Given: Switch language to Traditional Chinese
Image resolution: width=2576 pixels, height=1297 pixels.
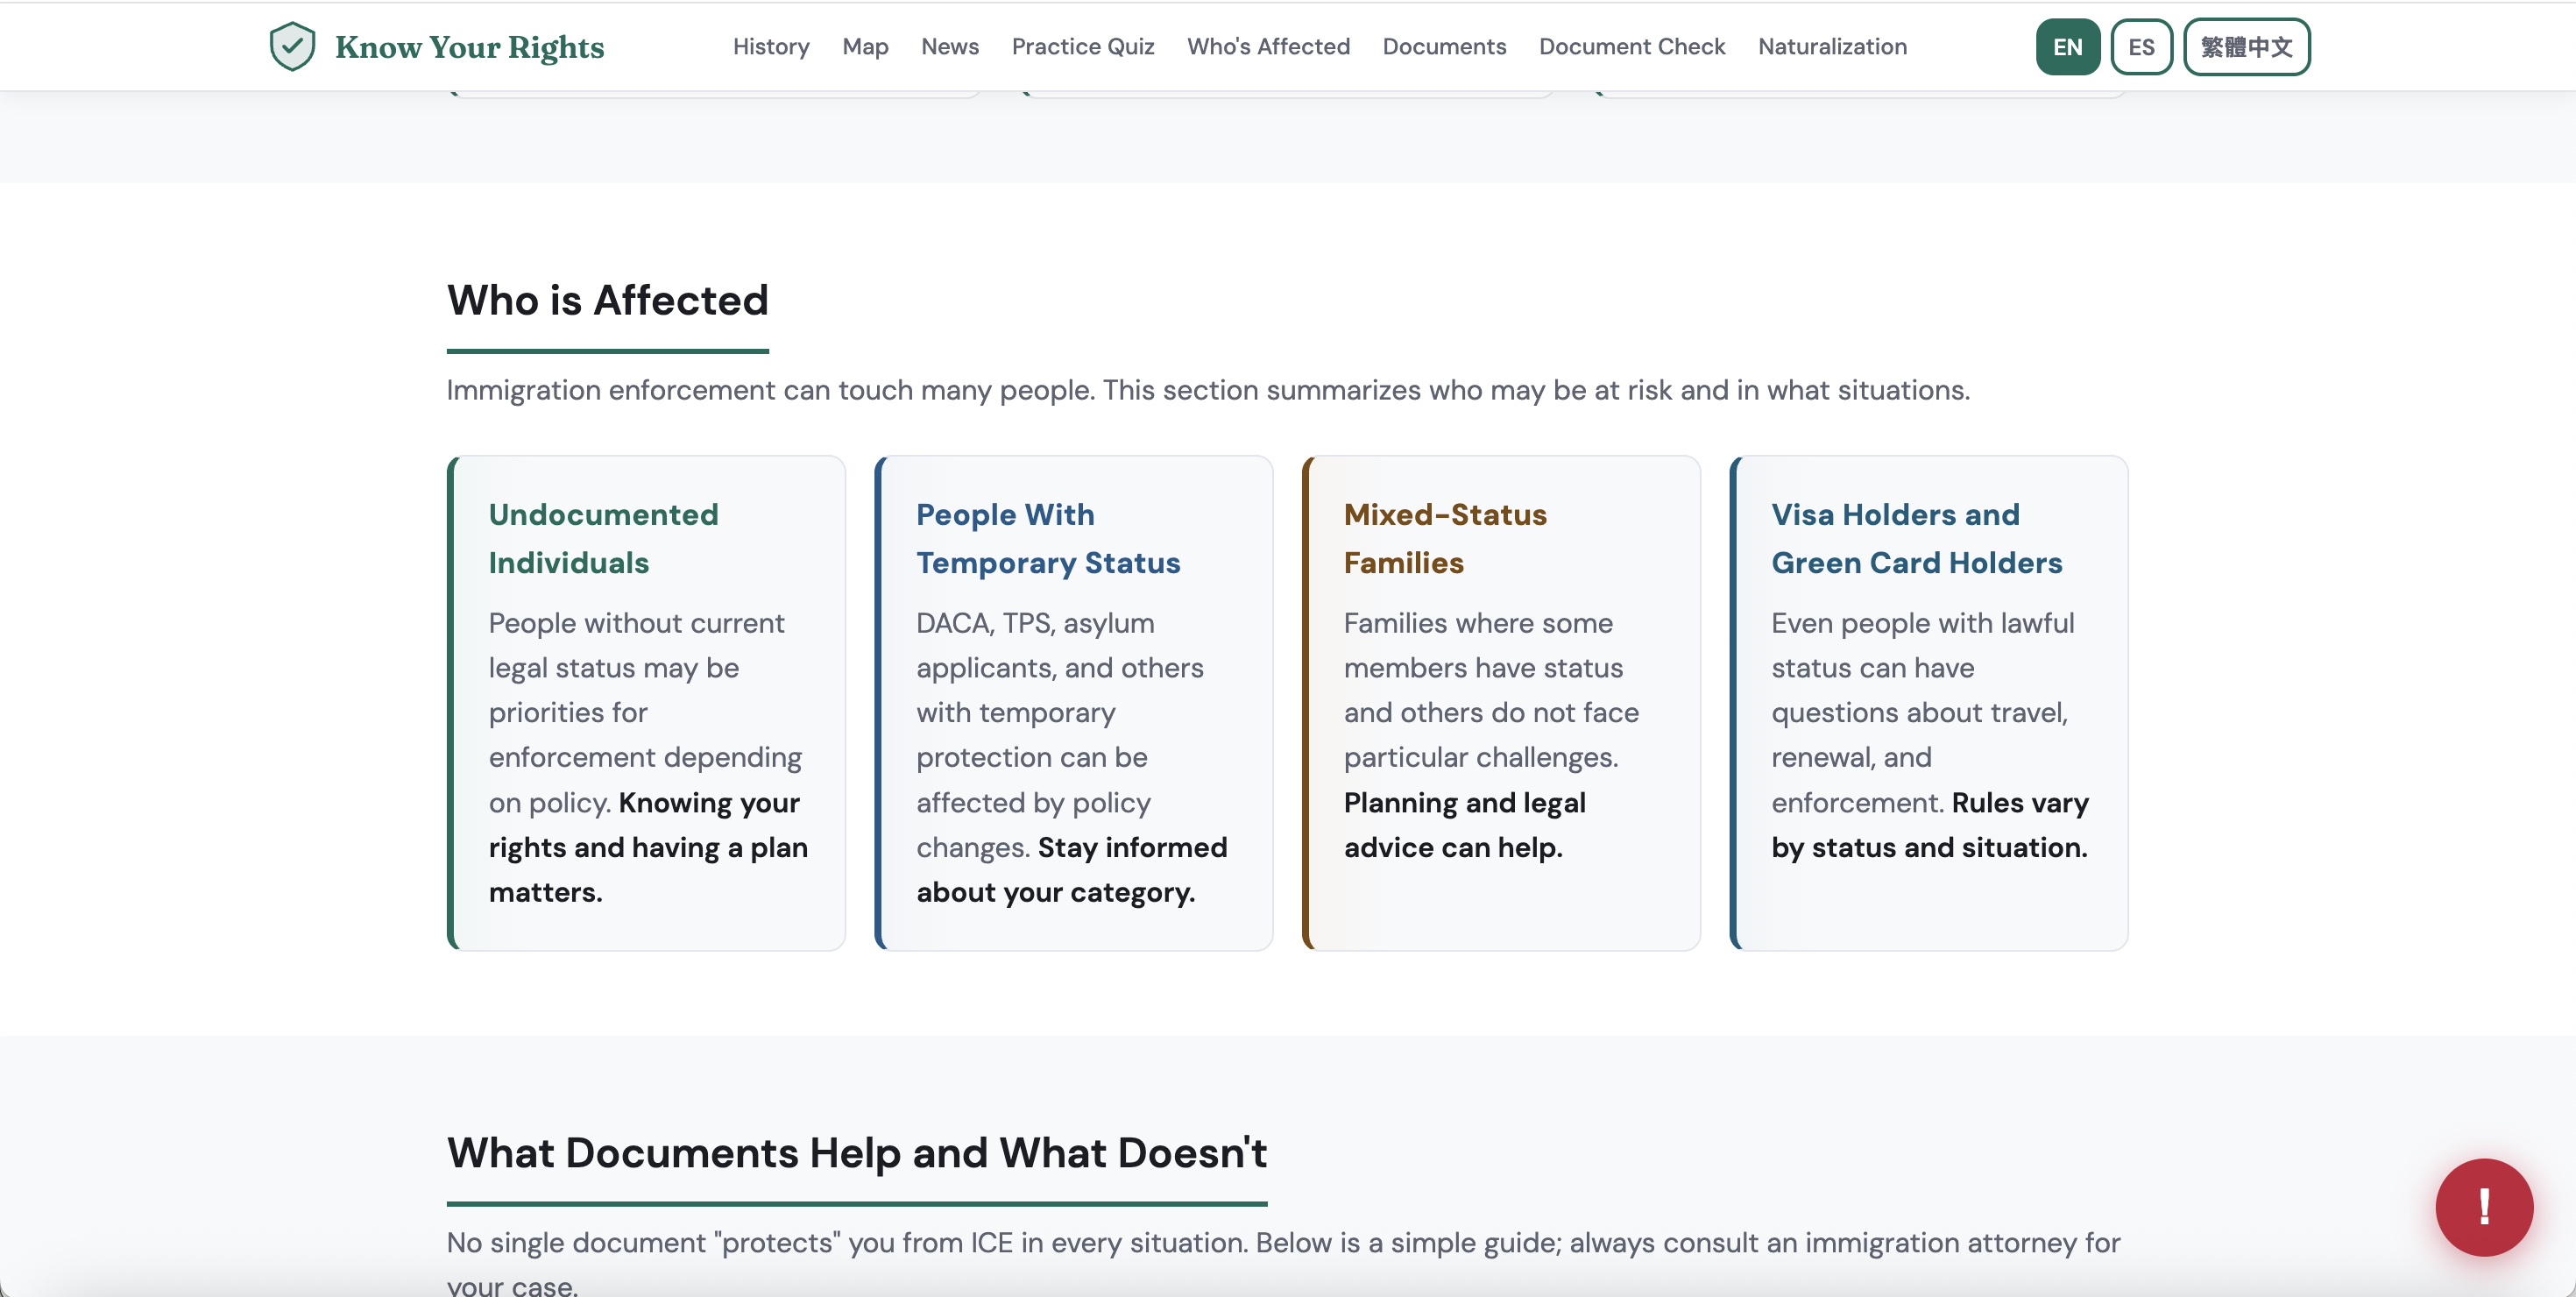Looking at the screenshot, I should point(2245,47).
